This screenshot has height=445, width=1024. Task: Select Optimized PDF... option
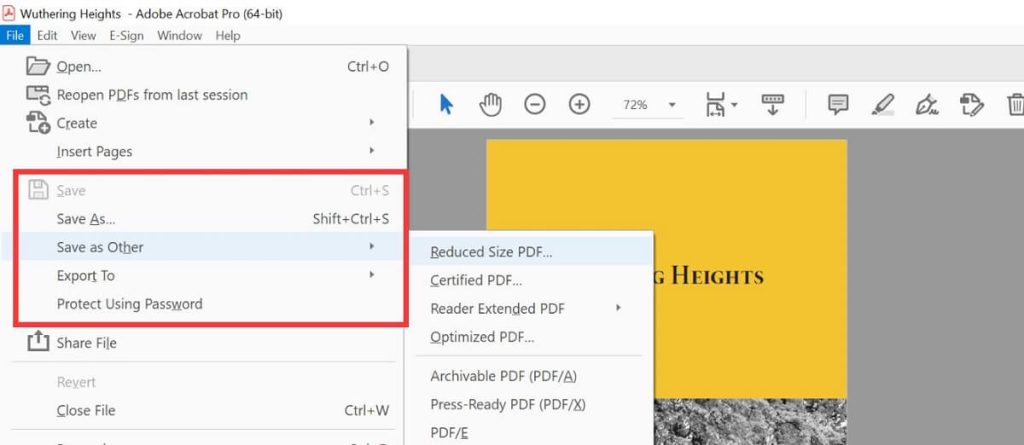tap(532, 337)
